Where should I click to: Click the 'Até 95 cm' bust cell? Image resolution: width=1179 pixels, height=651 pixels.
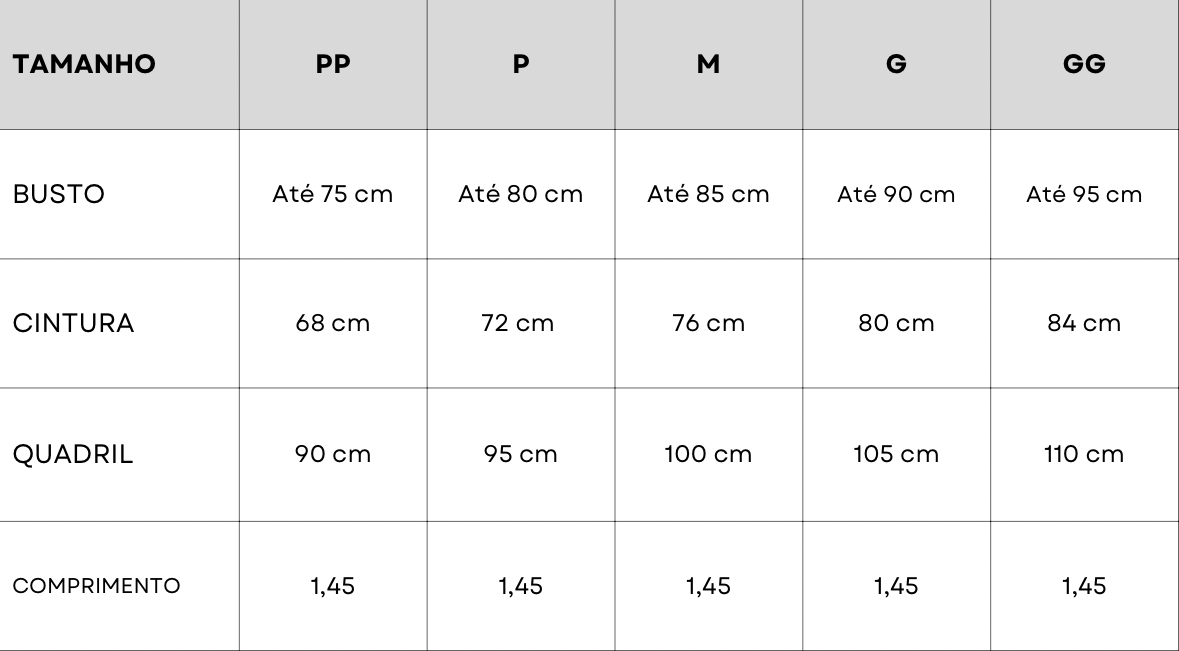[x=1084, y=195]
